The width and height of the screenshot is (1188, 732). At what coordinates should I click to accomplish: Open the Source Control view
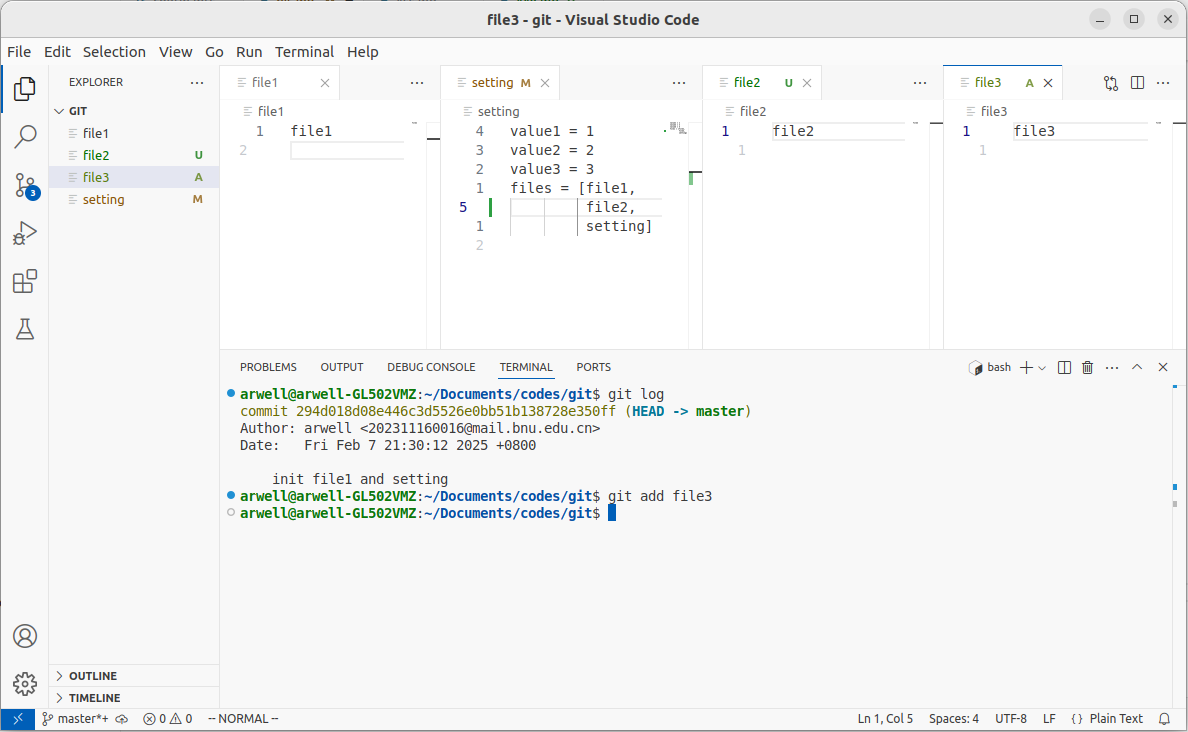25,185
